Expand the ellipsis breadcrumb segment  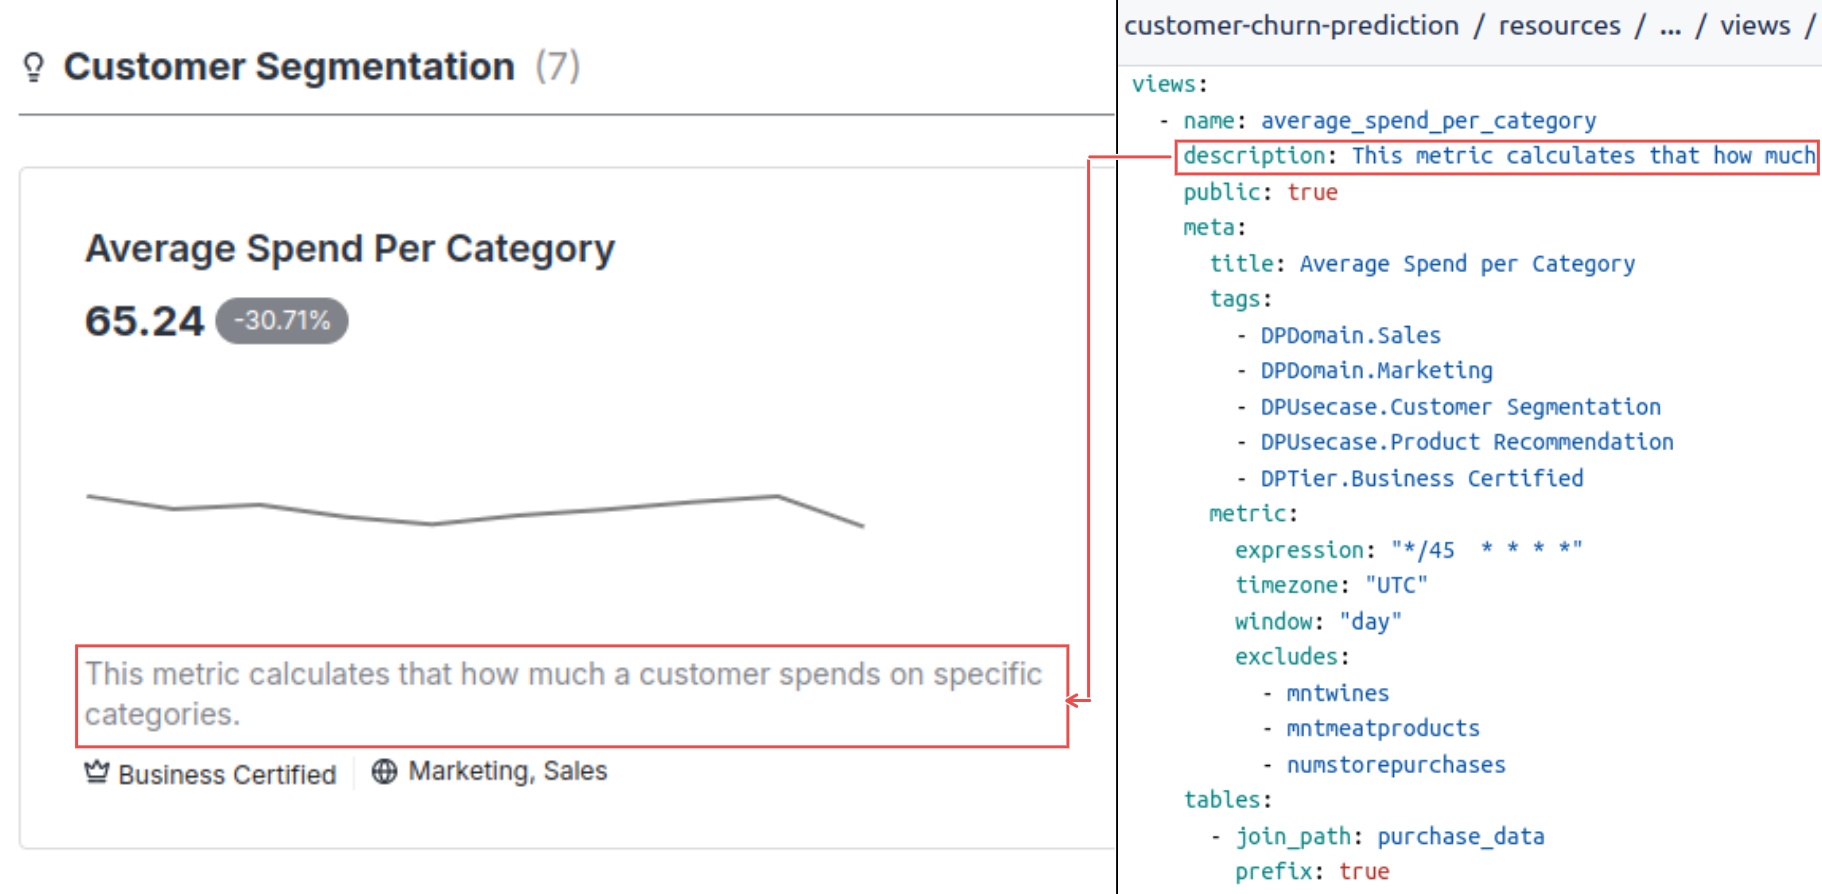[1670, 26]
